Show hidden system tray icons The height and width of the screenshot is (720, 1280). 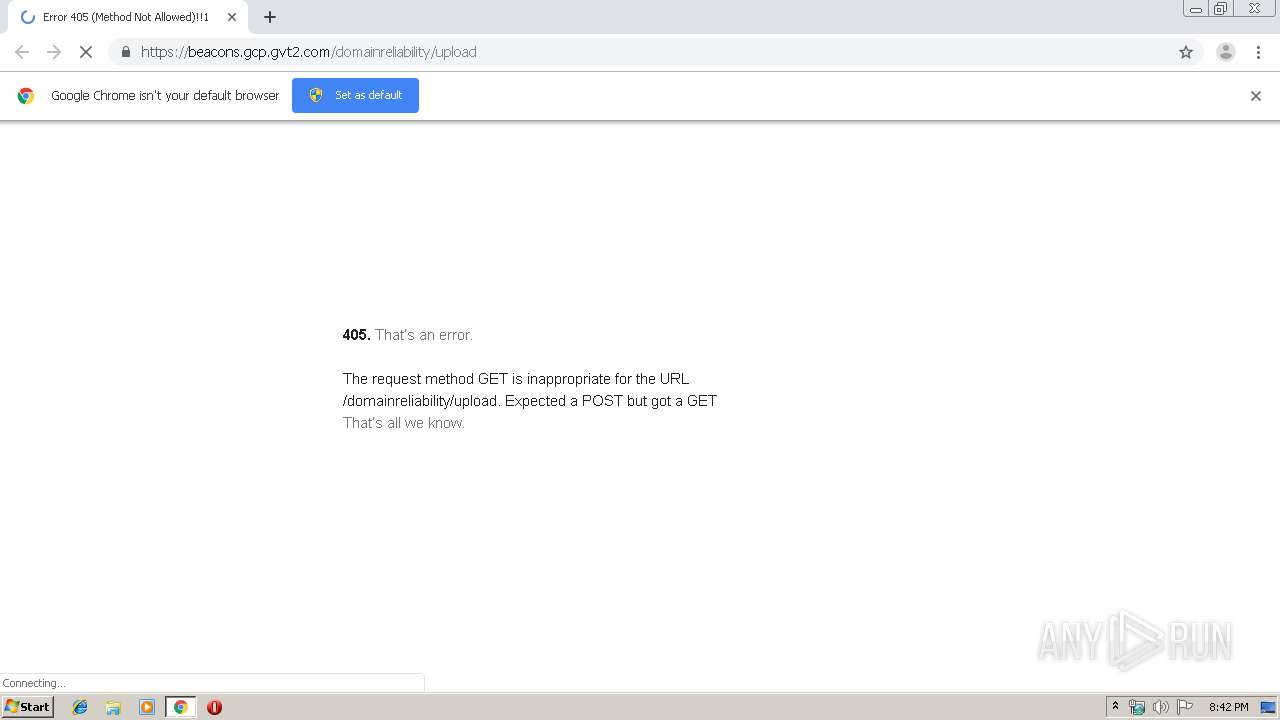(x=1115, y=707)
